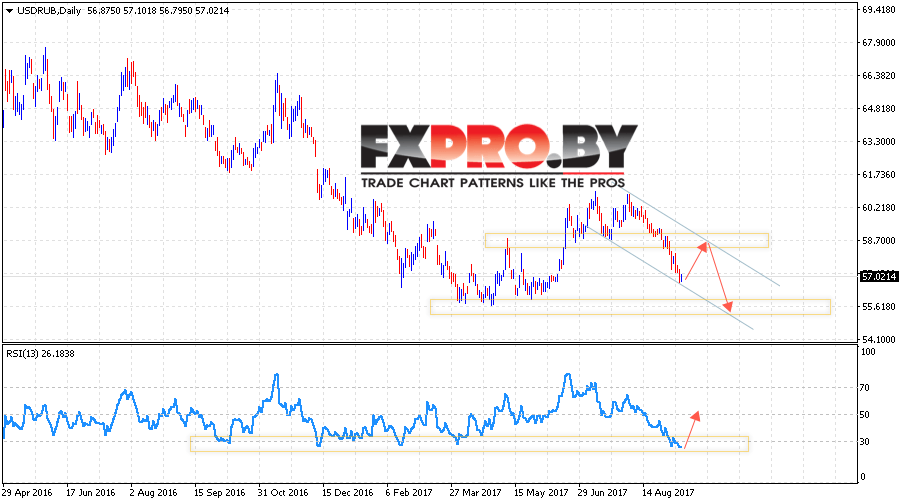Image resolution: width=900 pixels, height=504 pixels.
Task: Open the chart menu triangle beside USDRUB
Action: coord(9,10)
